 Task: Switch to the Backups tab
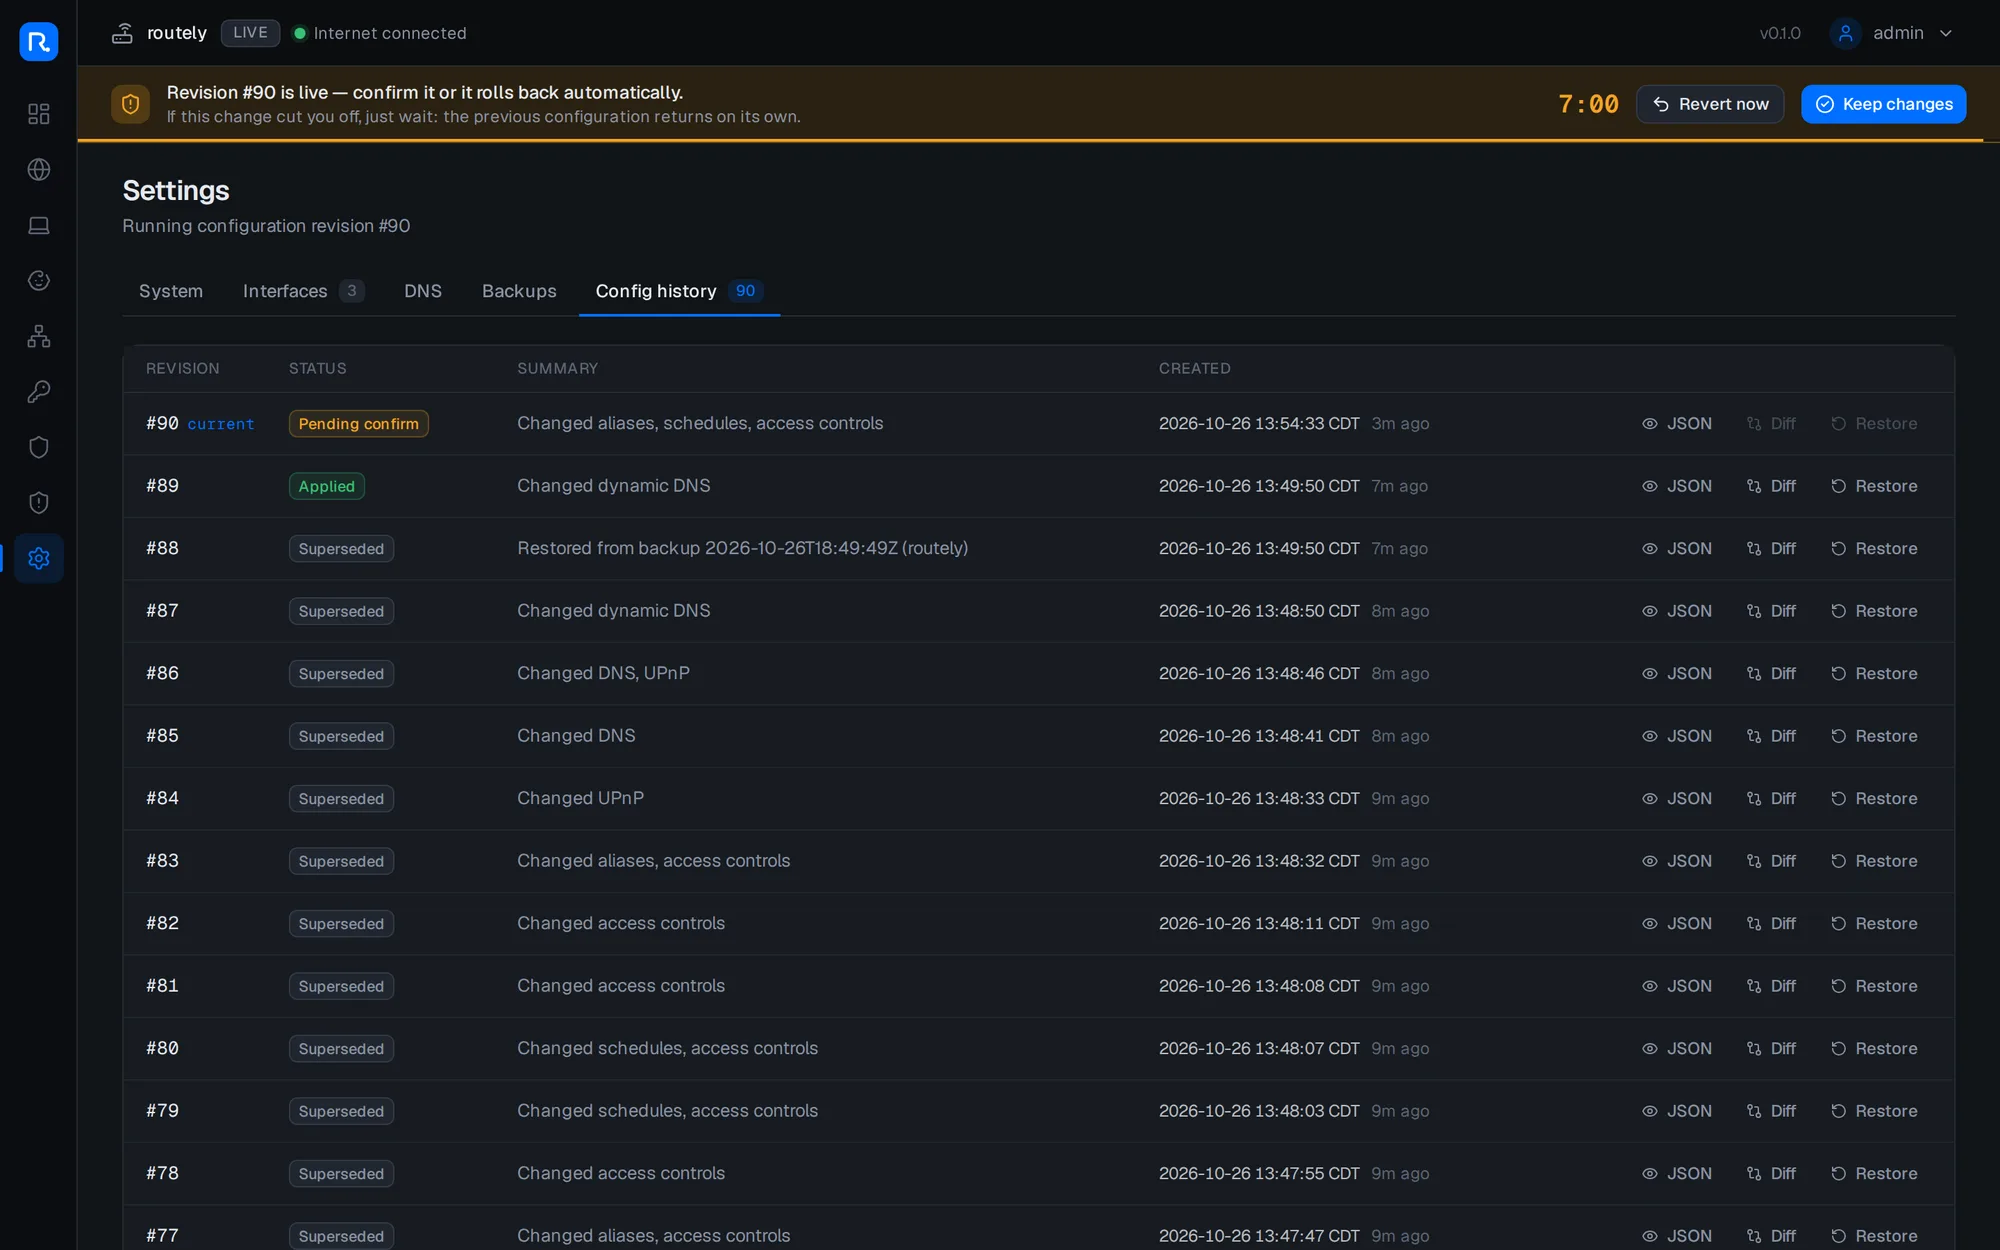pyautogui.click(x=519, y=291)
